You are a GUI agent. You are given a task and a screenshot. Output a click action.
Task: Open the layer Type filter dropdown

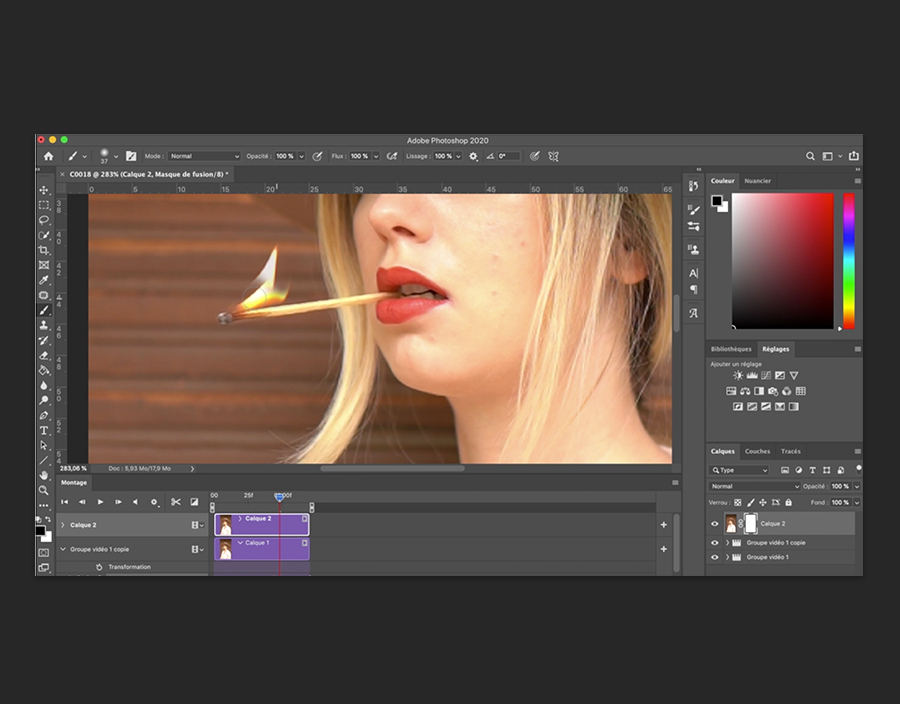[739, 470]
